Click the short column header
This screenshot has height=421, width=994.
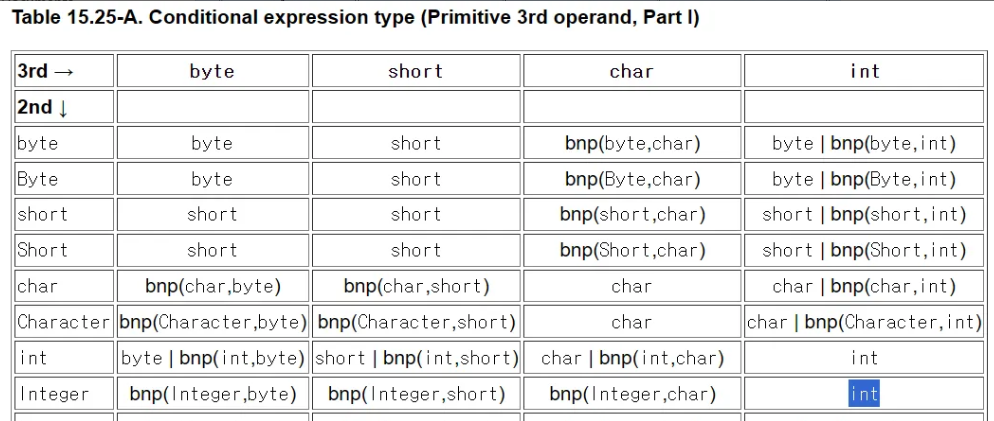coord(415,70)
